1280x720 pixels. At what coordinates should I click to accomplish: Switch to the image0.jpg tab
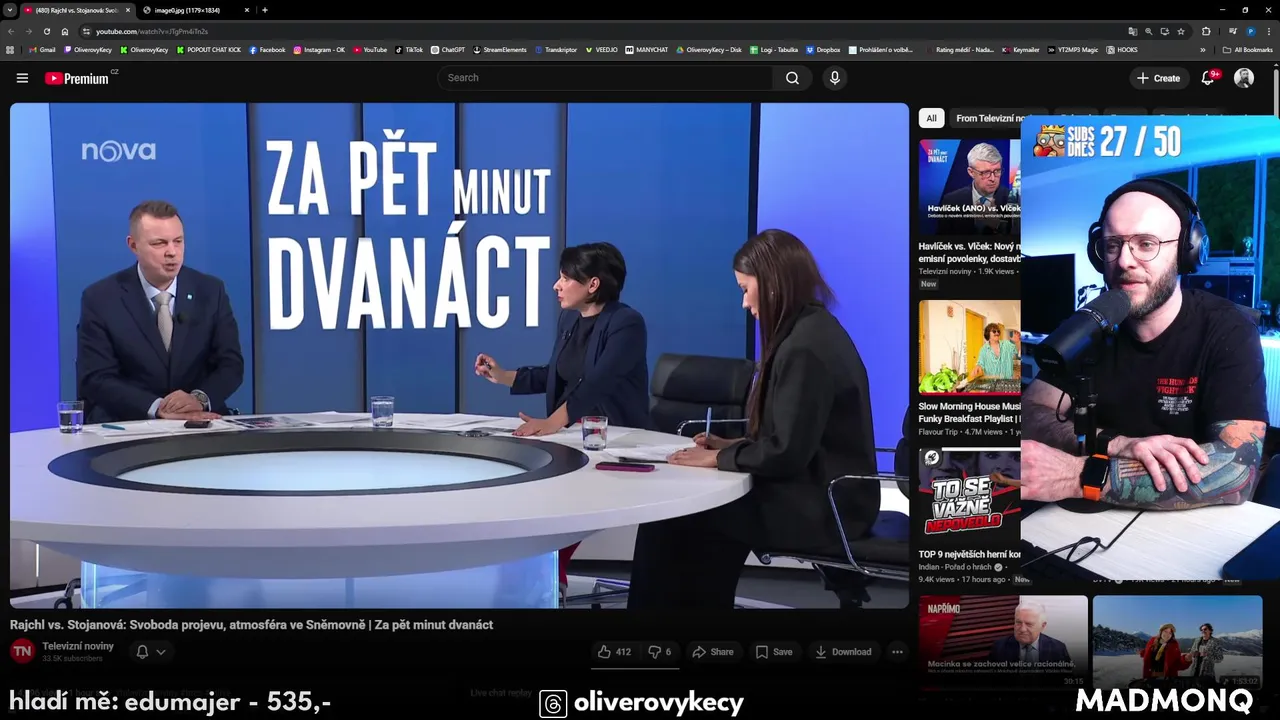186,10
